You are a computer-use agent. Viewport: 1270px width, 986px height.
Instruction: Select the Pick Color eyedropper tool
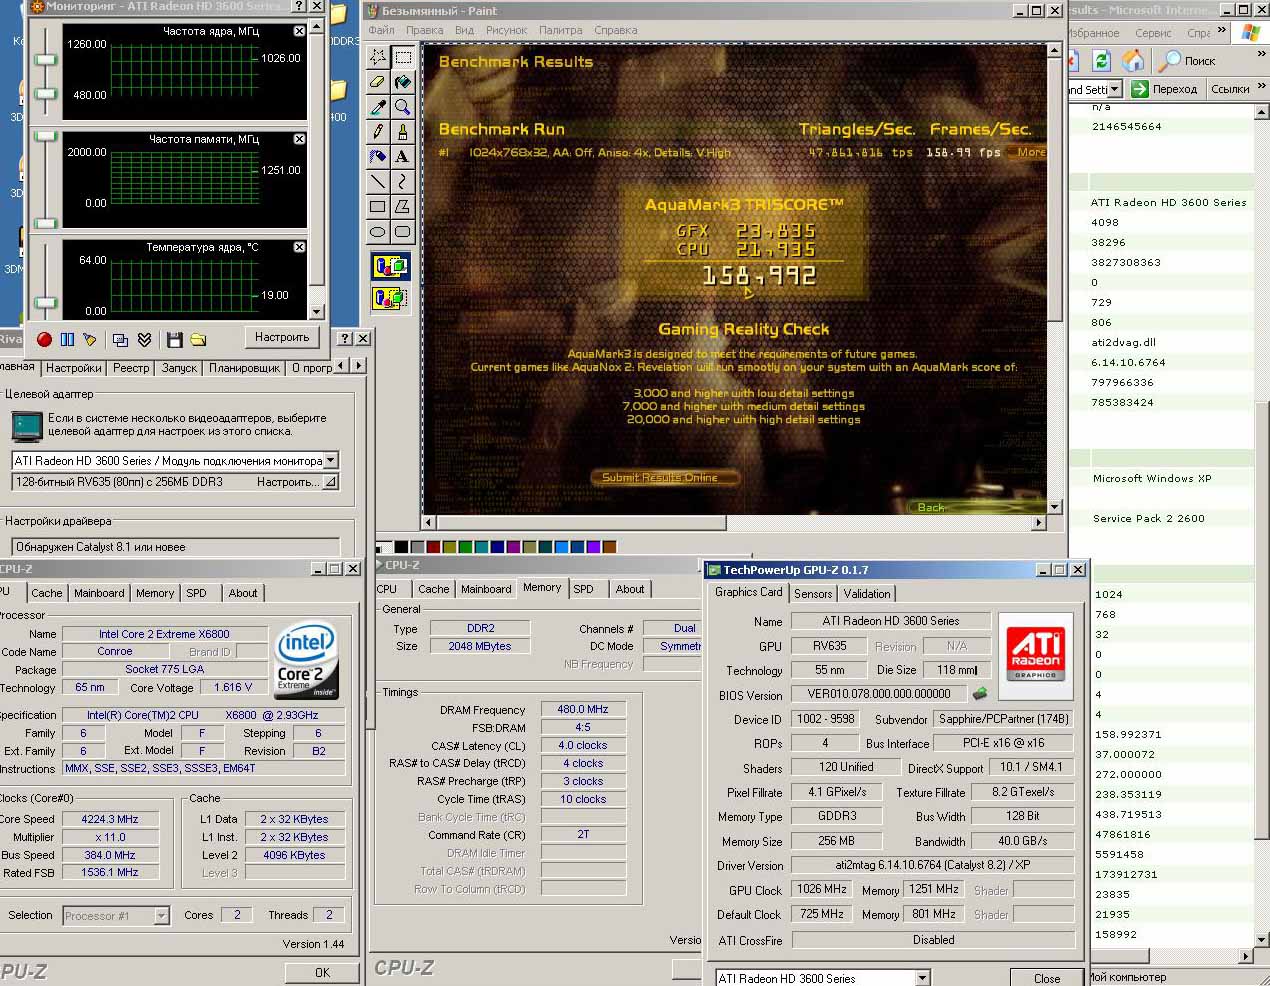[x=377, y=107]
